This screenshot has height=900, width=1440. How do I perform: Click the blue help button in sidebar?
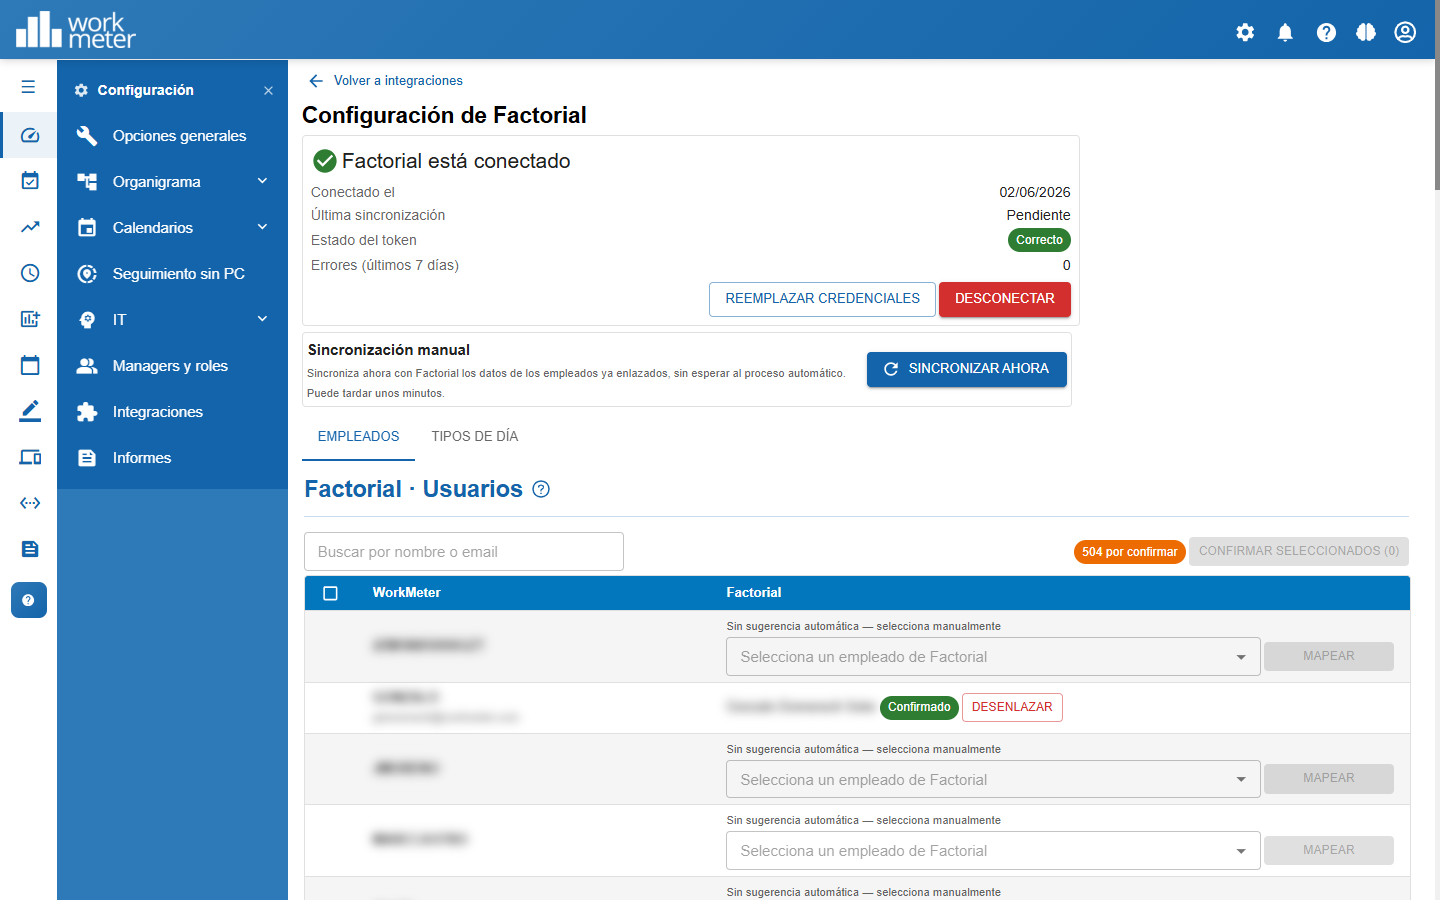click(x=29, y=600)
